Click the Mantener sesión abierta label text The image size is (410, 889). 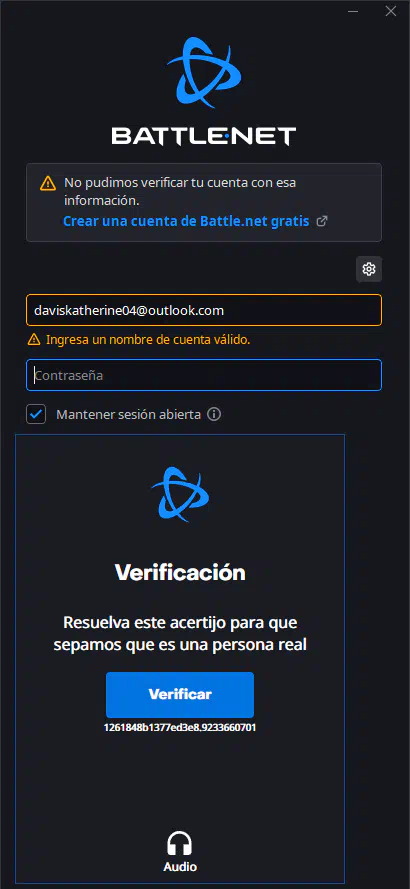click(128, 414)
